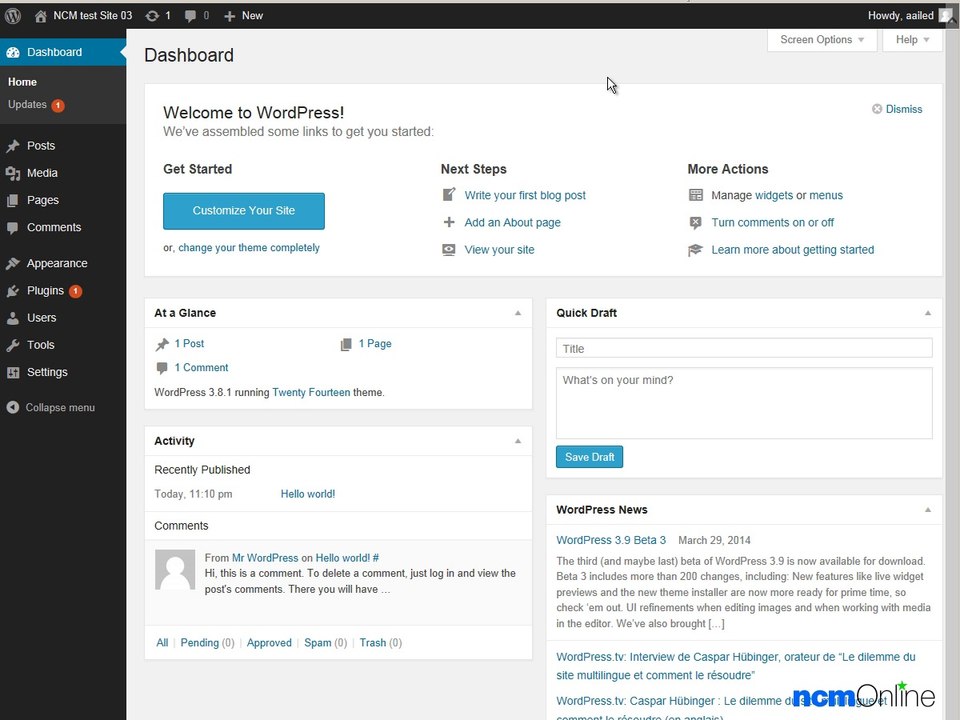Filter comments by Spam (0)
960x720 pixels.
(x=325, y=643)
